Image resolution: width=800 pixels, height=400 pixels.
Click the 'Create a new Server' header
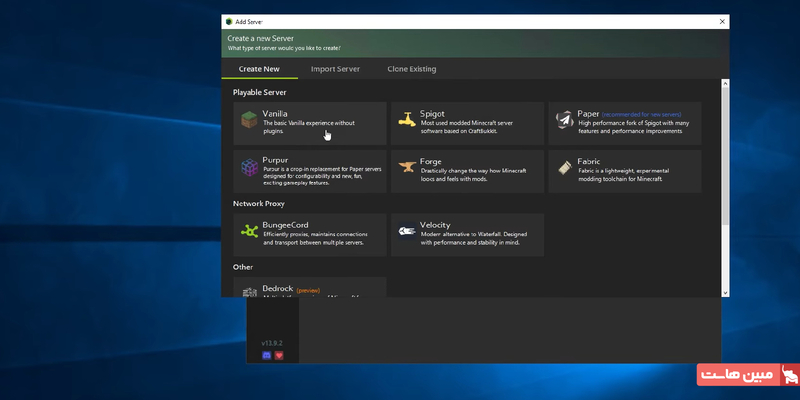(x=261, y=38)
